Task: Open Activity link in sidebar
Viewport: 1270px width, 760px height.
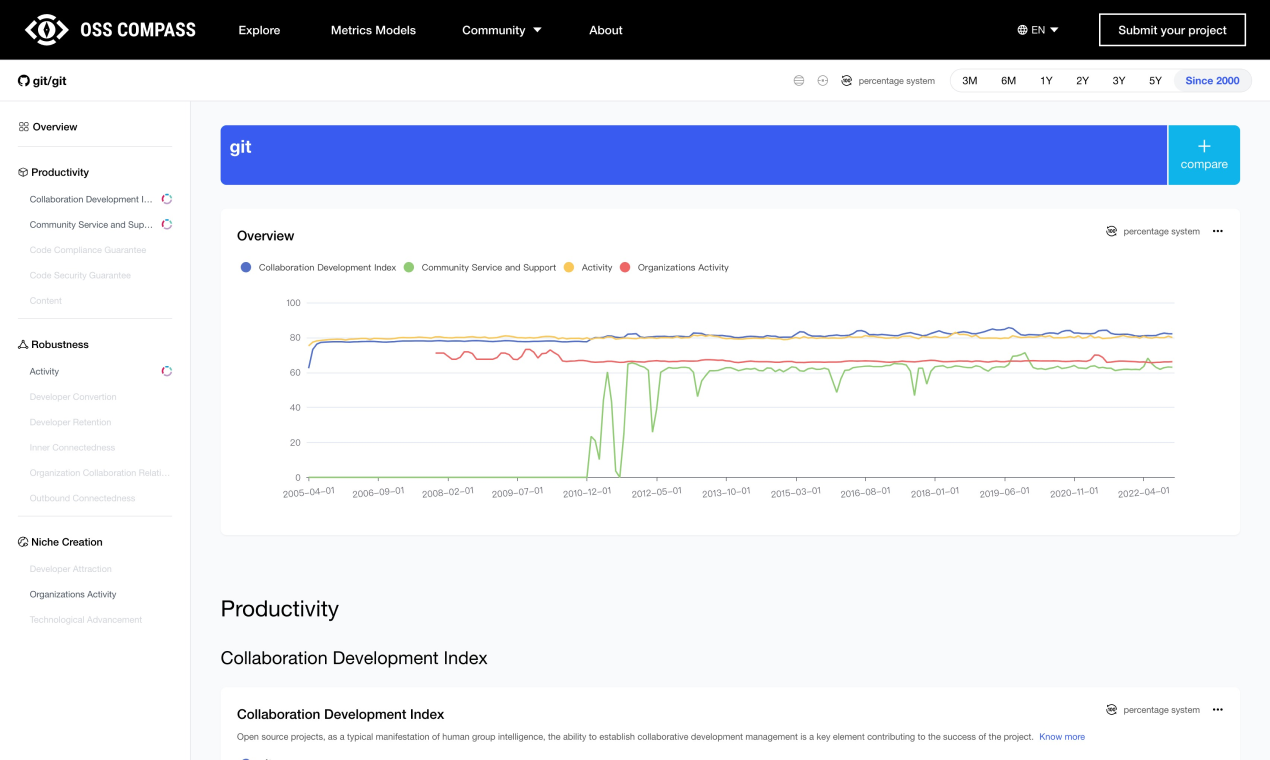Action: pos(44,371)
